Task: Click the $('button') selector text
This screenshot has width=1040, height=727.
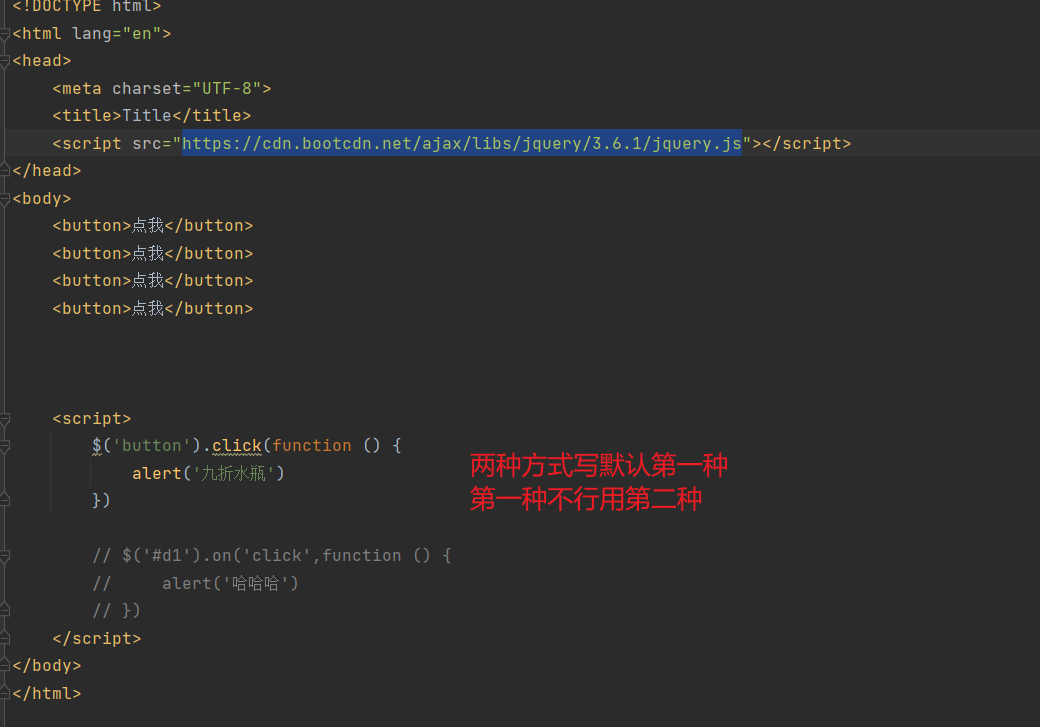Action: [147, 446]
